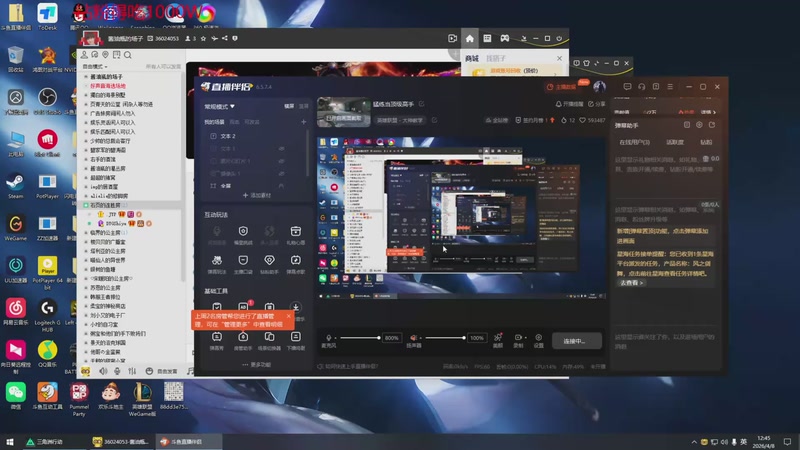800x450 pixels.
Task: Open 主播数据 button in title bar
Action: [x=561, y=87]
